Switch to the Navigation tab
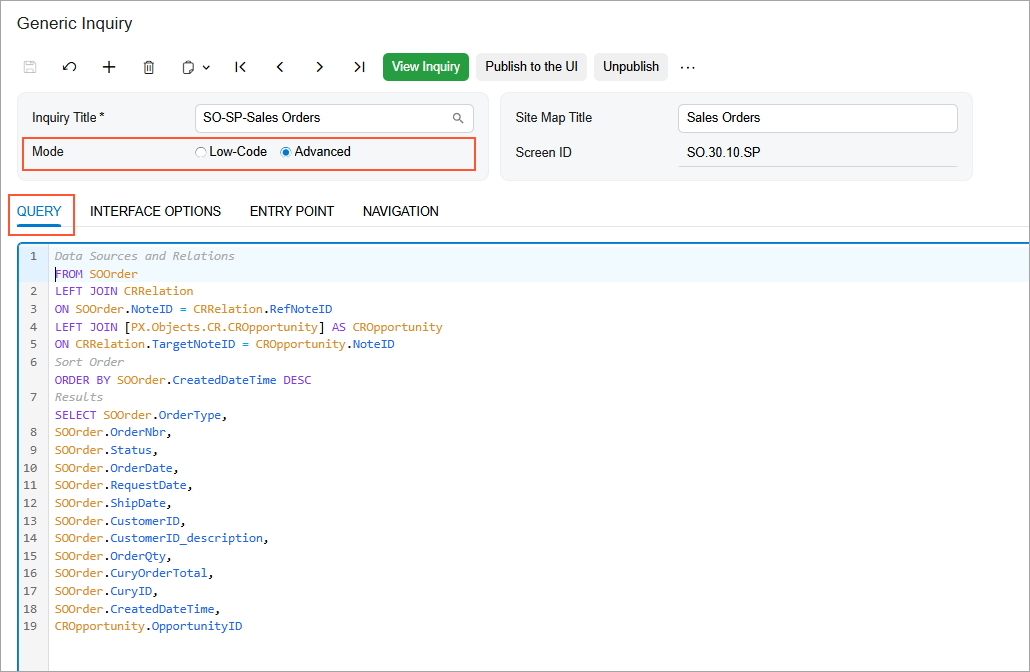 400,211
